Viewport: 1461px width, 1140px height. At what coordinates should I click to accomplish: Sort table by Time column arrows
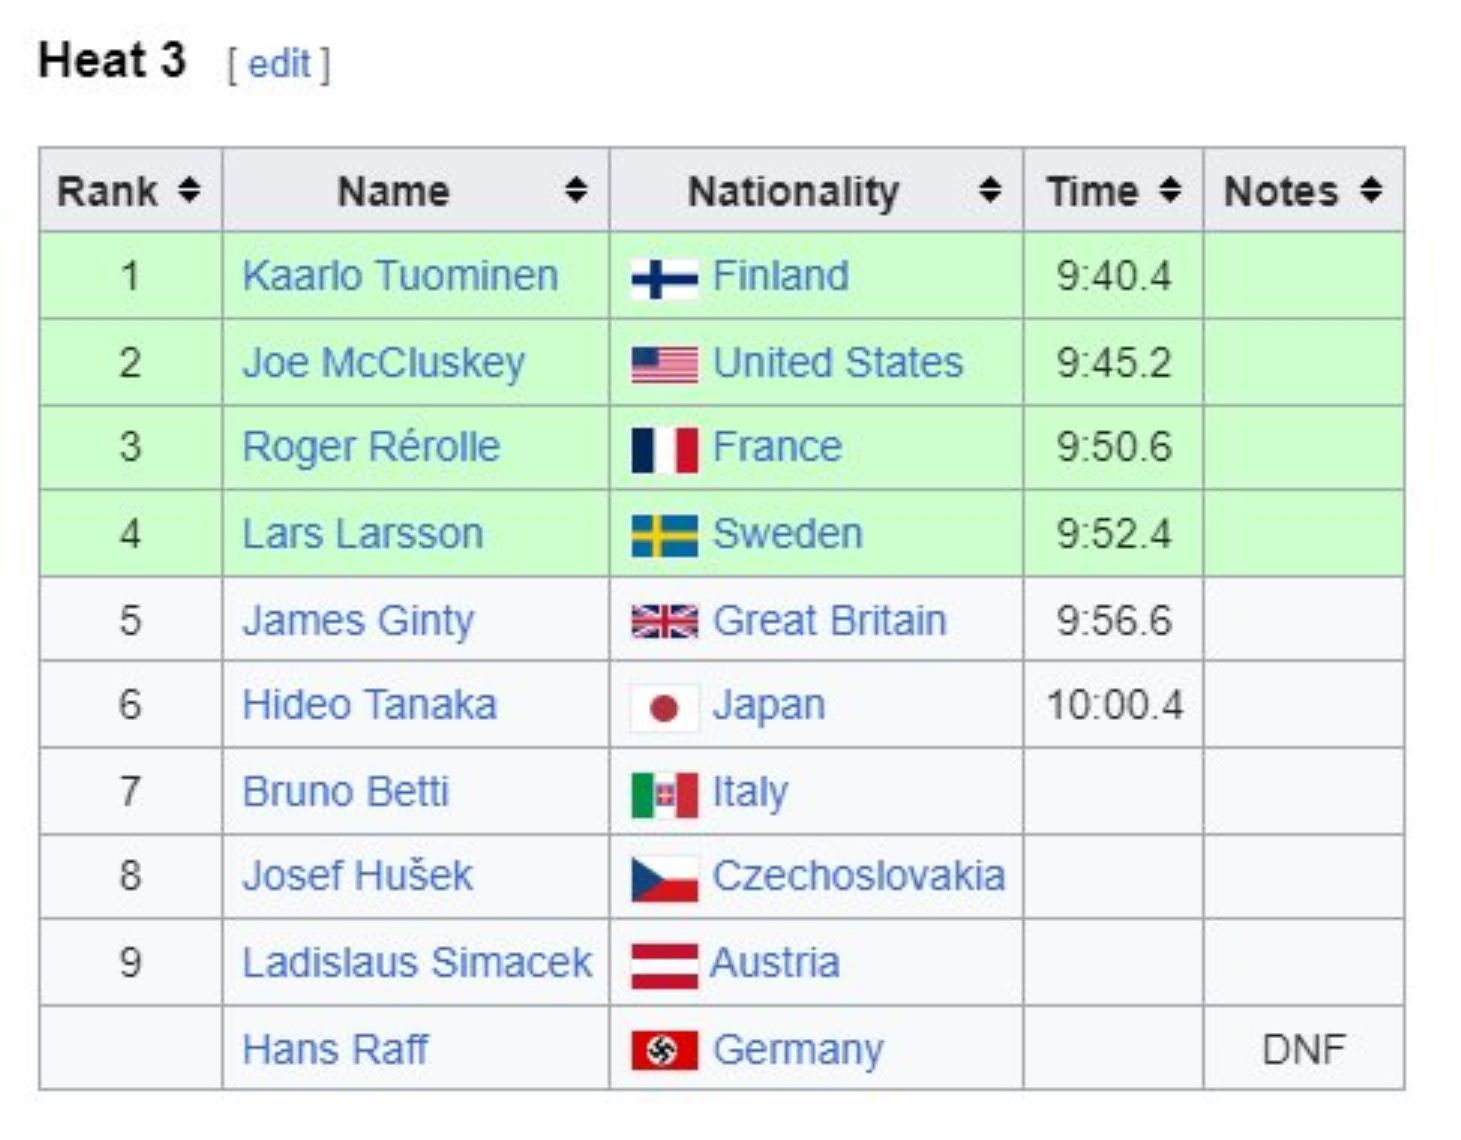tap(1170, 190)
